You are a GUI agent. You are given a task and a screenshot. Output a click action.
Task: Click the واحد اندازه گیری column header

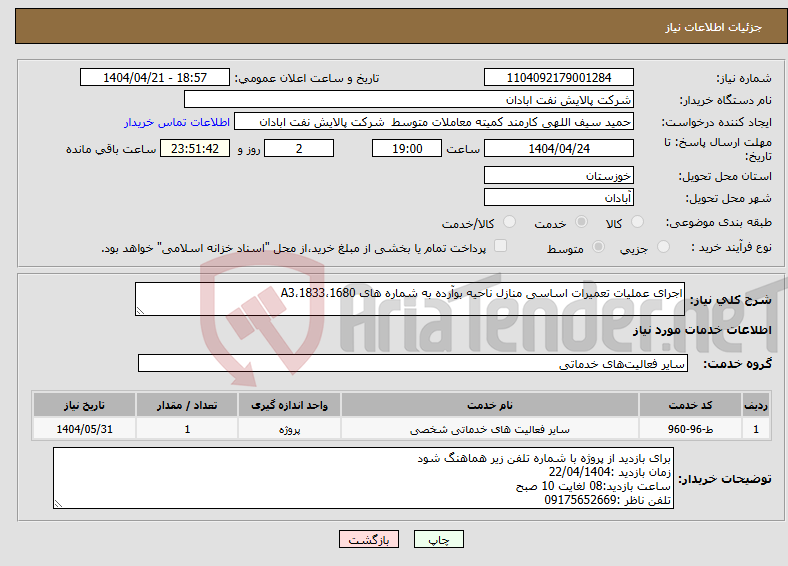coord(289,405)
